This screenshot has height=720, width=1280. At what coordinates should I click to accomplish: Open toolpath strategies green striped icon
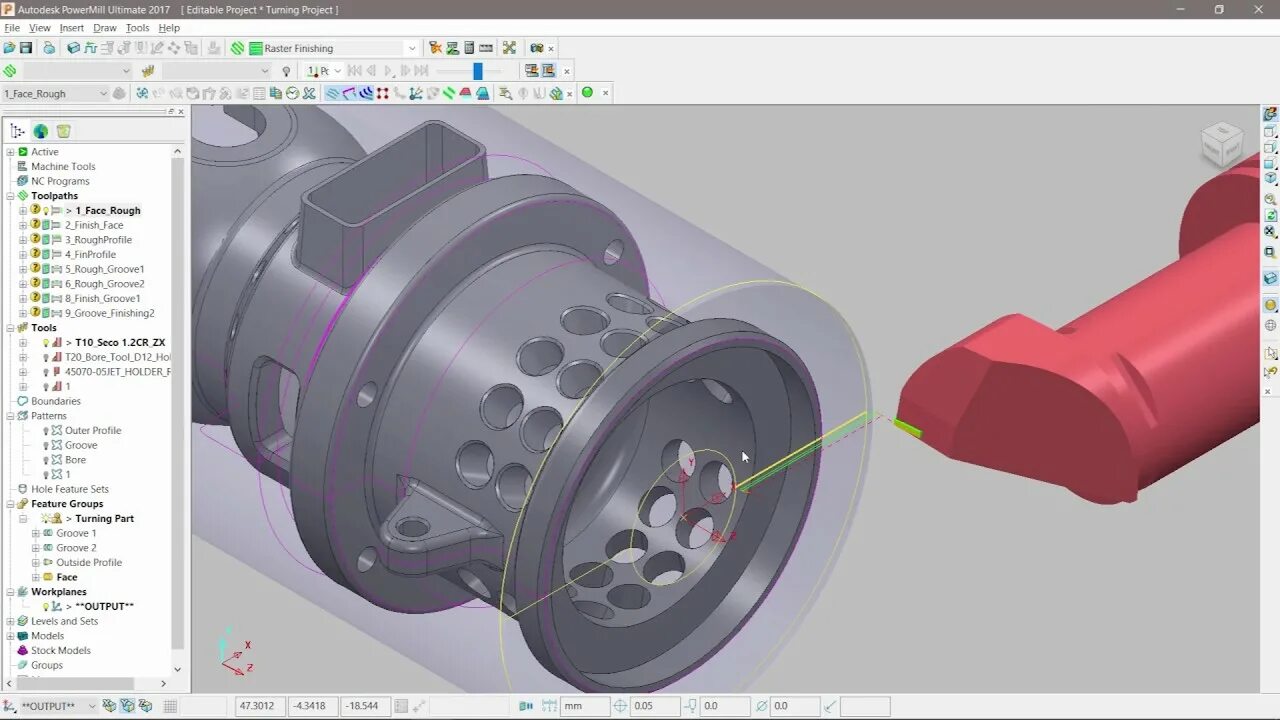point(237,48)
